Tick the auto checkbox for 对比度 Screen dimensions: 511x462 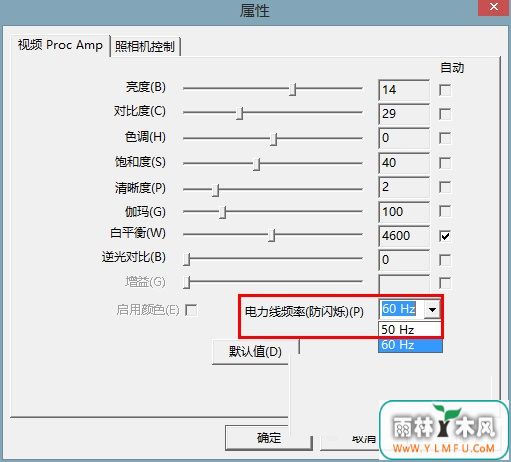[445, 114]
